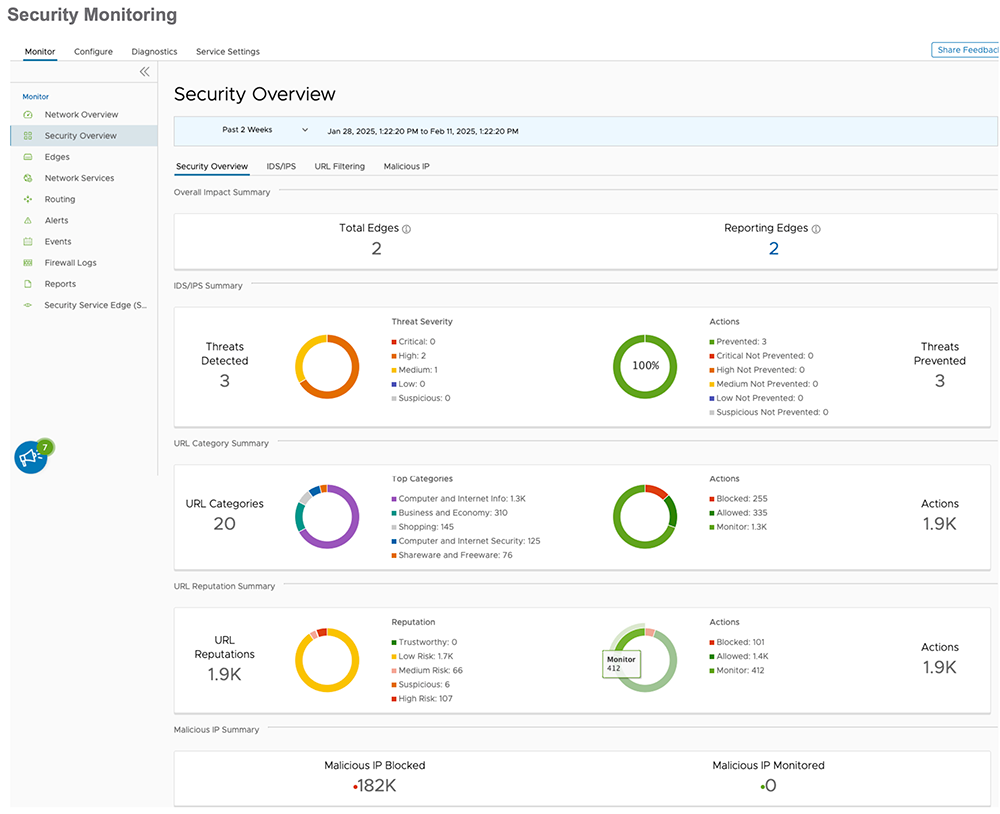This screenshot has width=1000, height=814.
Task: Click the Share Feedback button
Action: pos(965,50)
